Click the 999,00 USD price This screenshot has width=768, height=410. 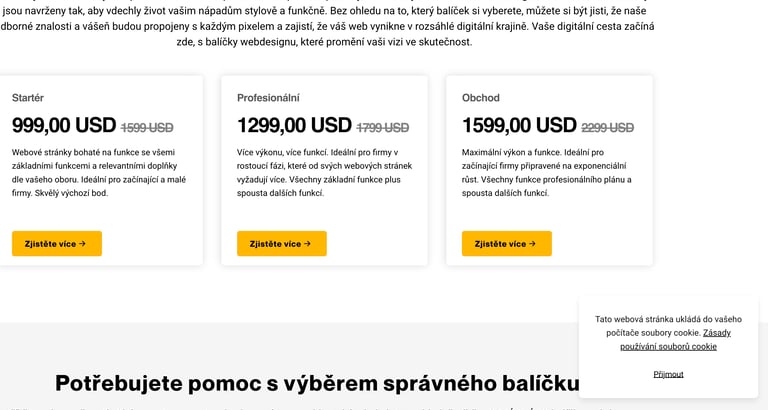(64, 126)
